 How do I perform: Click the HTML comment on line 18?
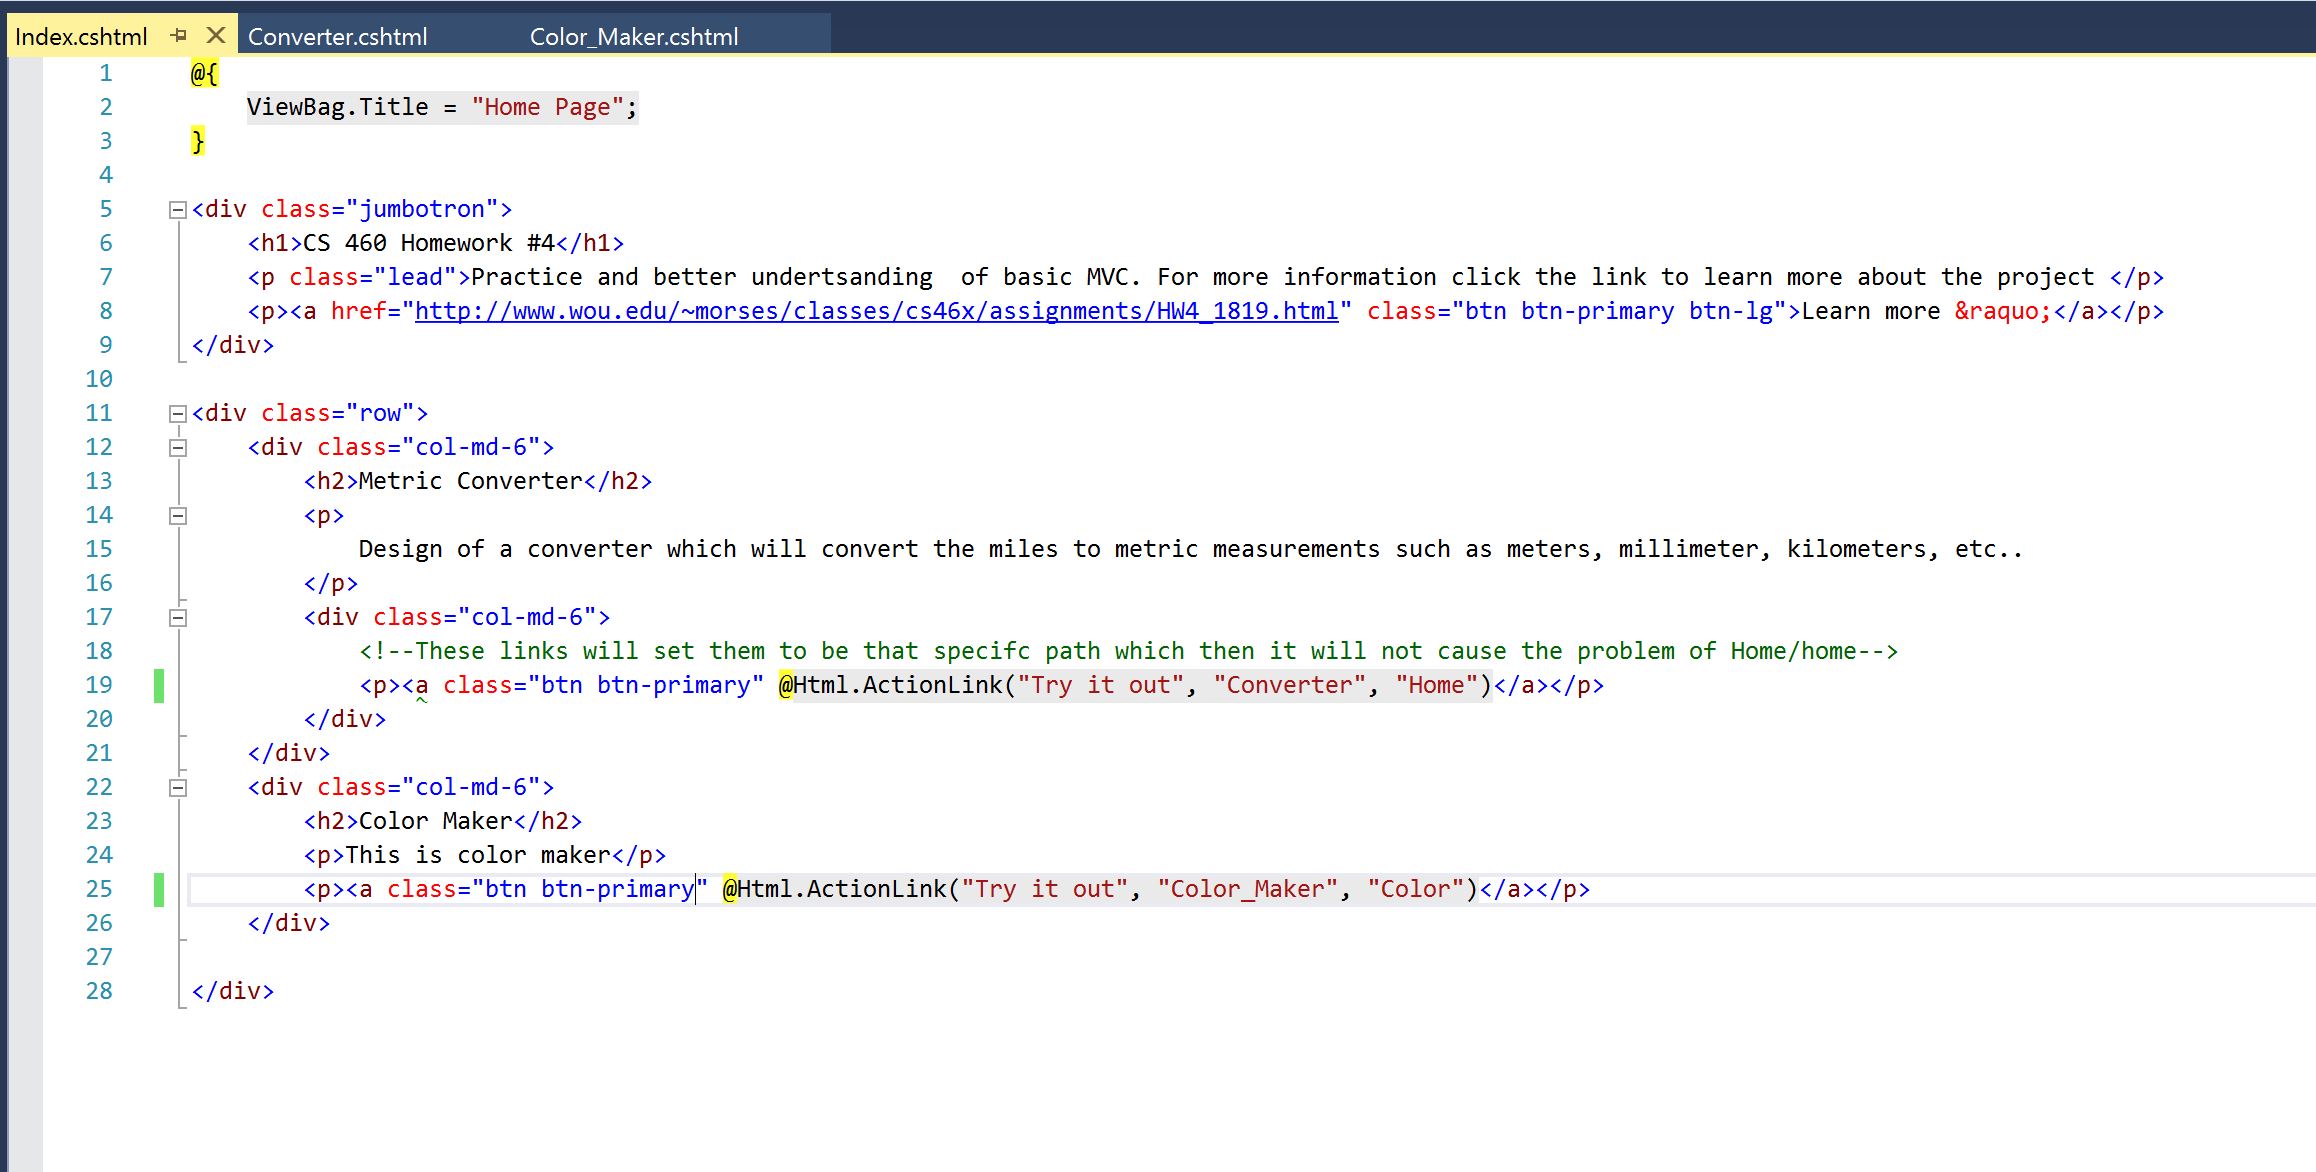point(1128,651)
